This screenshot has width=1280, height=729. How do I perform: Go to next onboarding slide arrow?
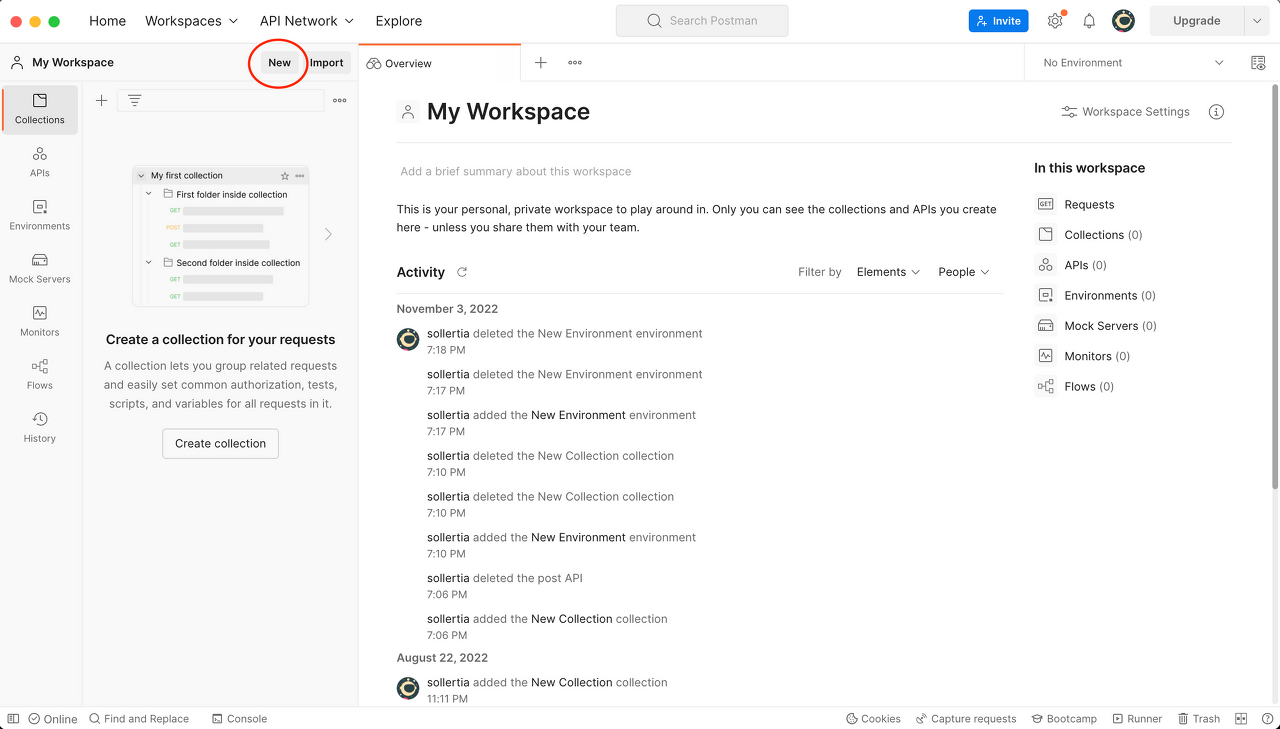[x=328, y=234]
